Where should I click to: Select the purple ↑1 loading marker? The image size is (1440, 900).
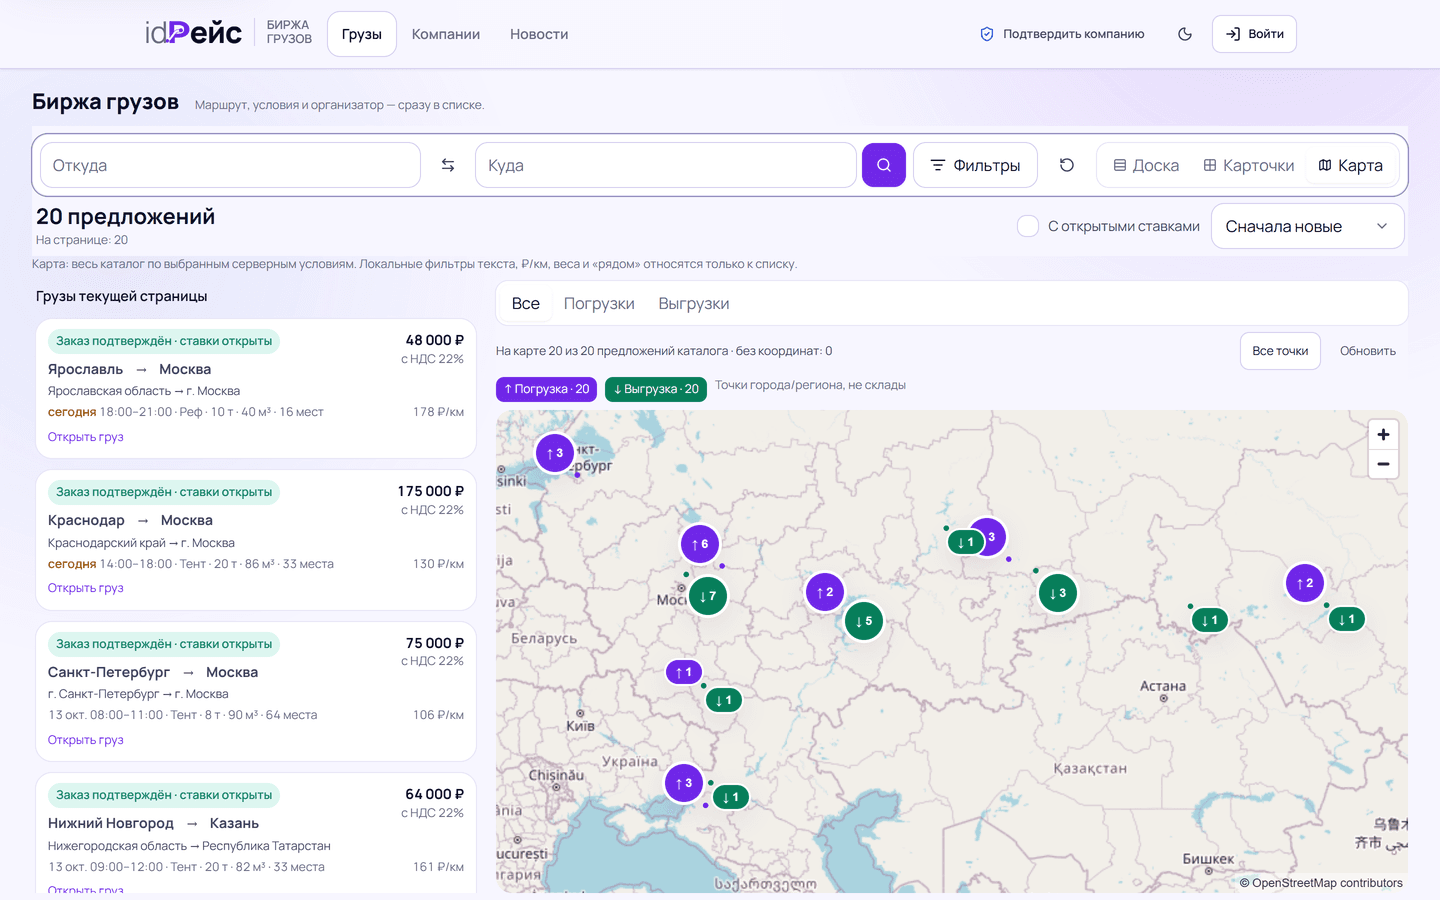684,672
